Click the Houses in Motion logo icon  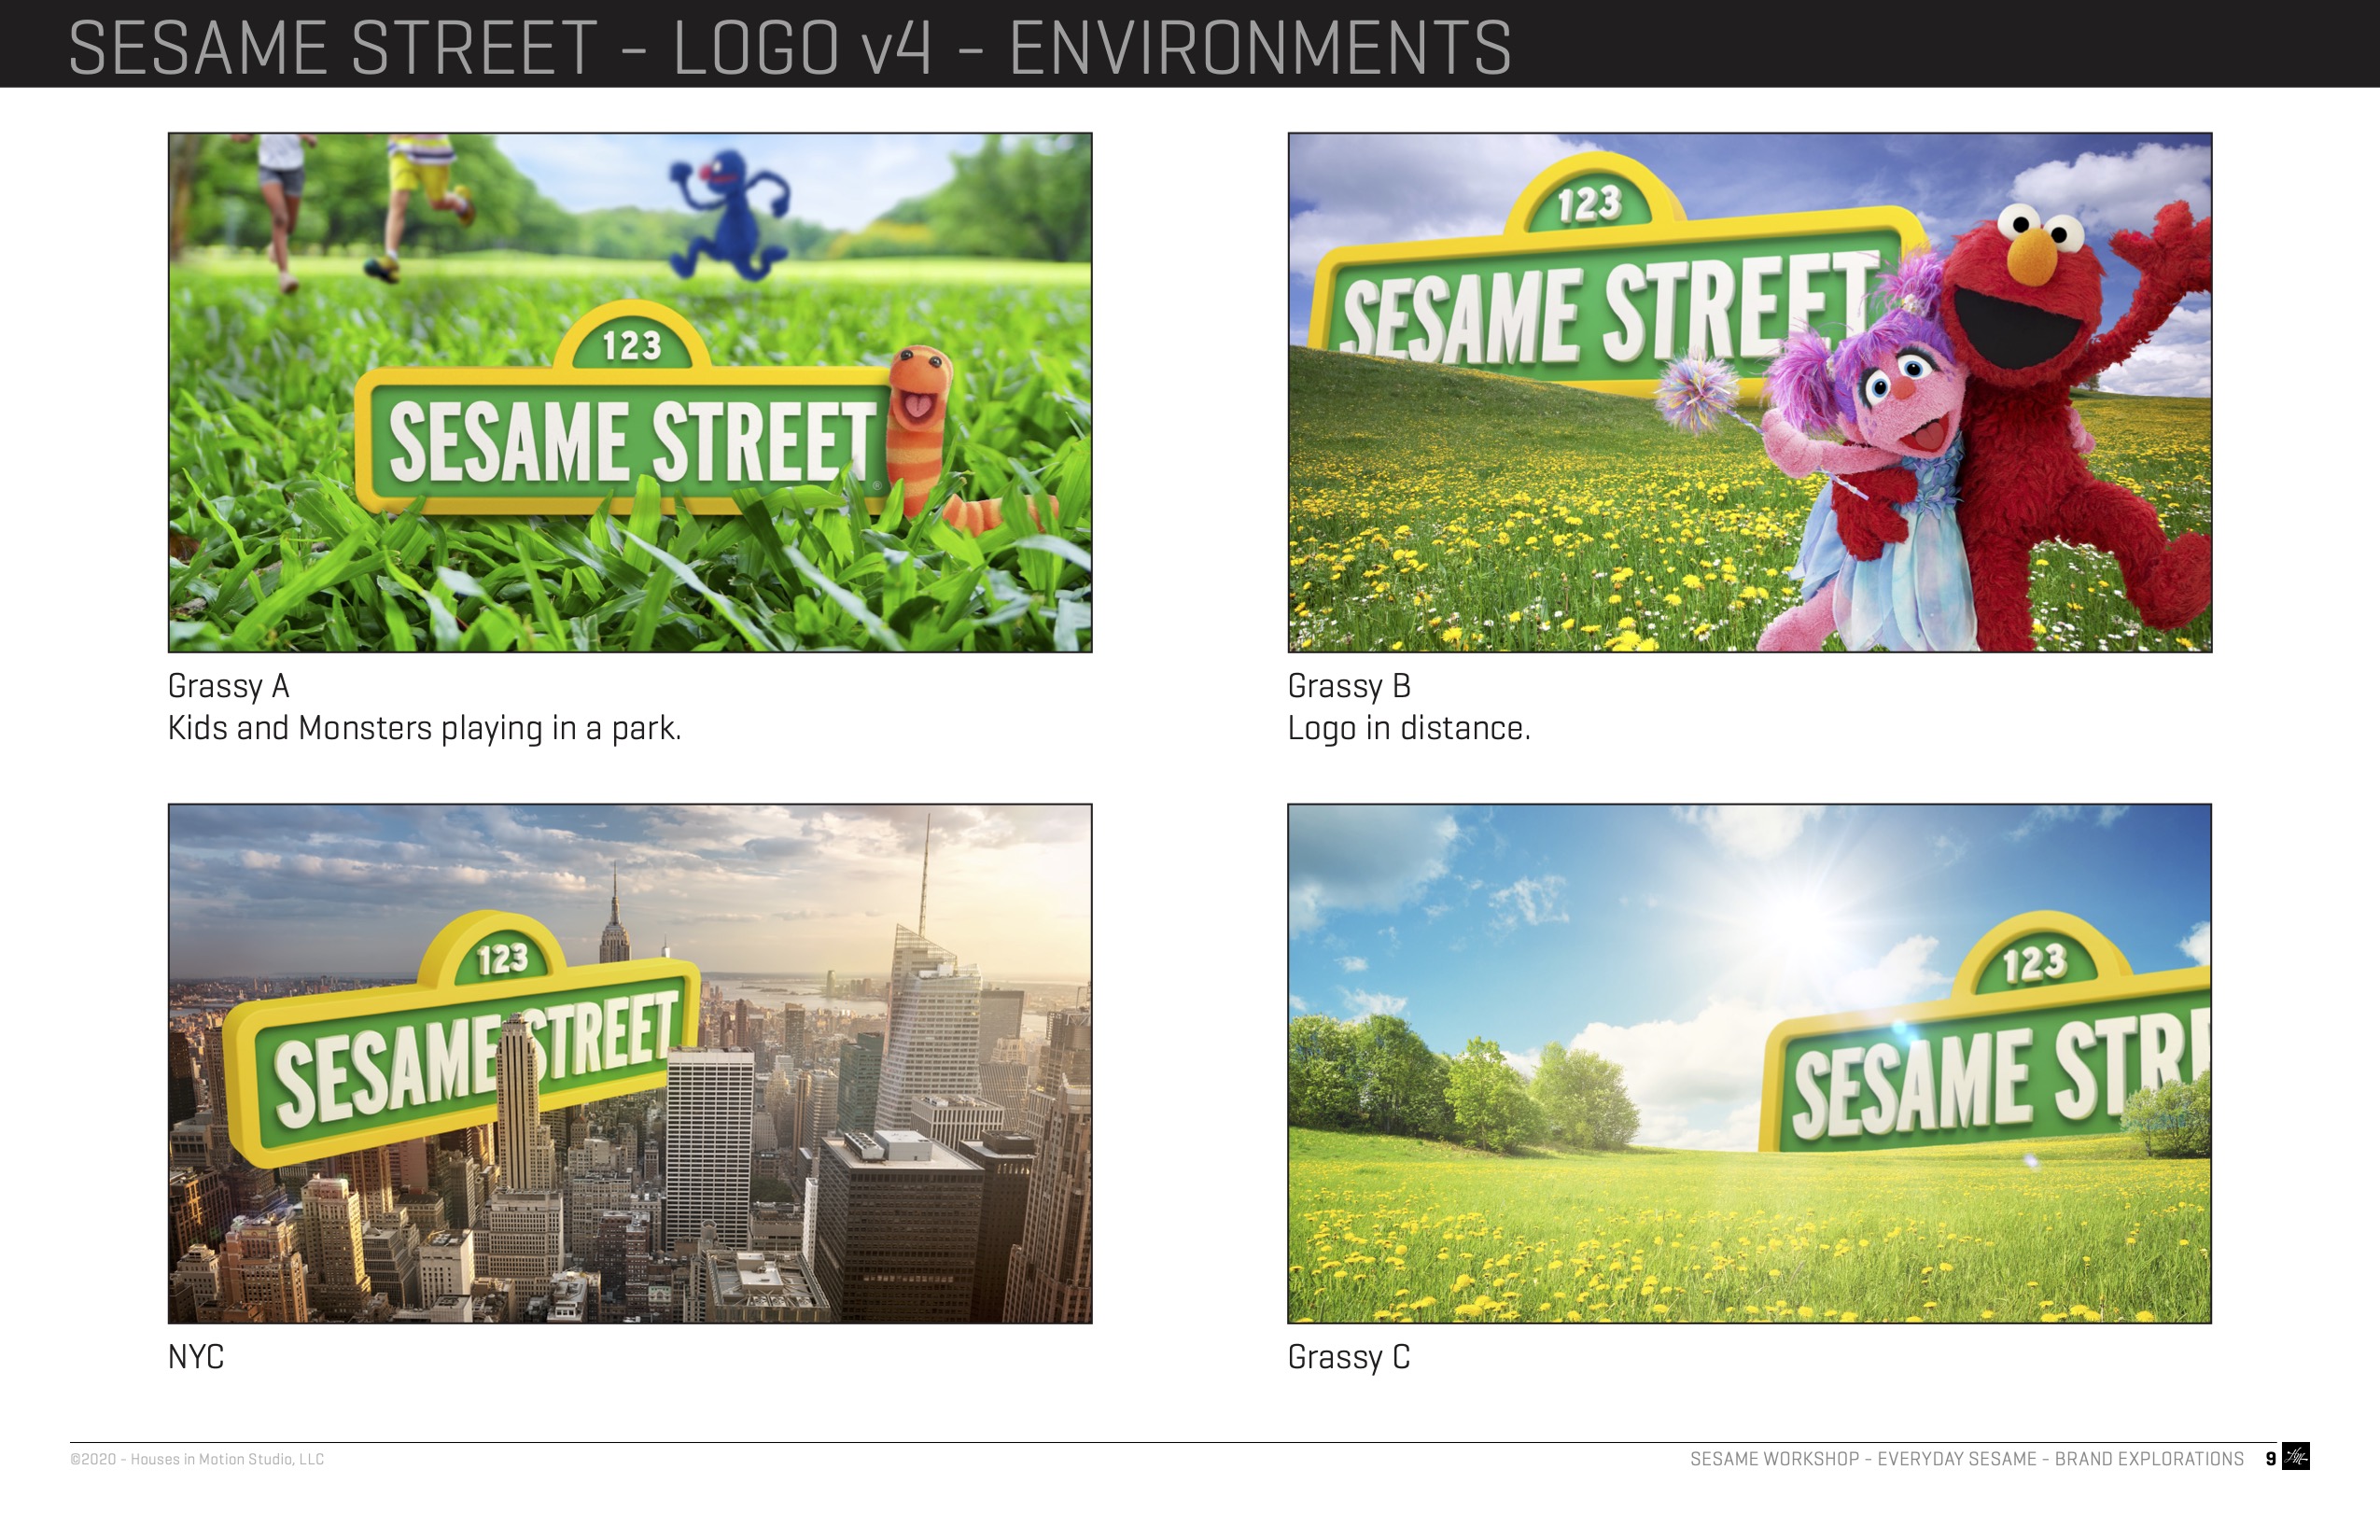pyautogui.click(x=2295, y=1457)
